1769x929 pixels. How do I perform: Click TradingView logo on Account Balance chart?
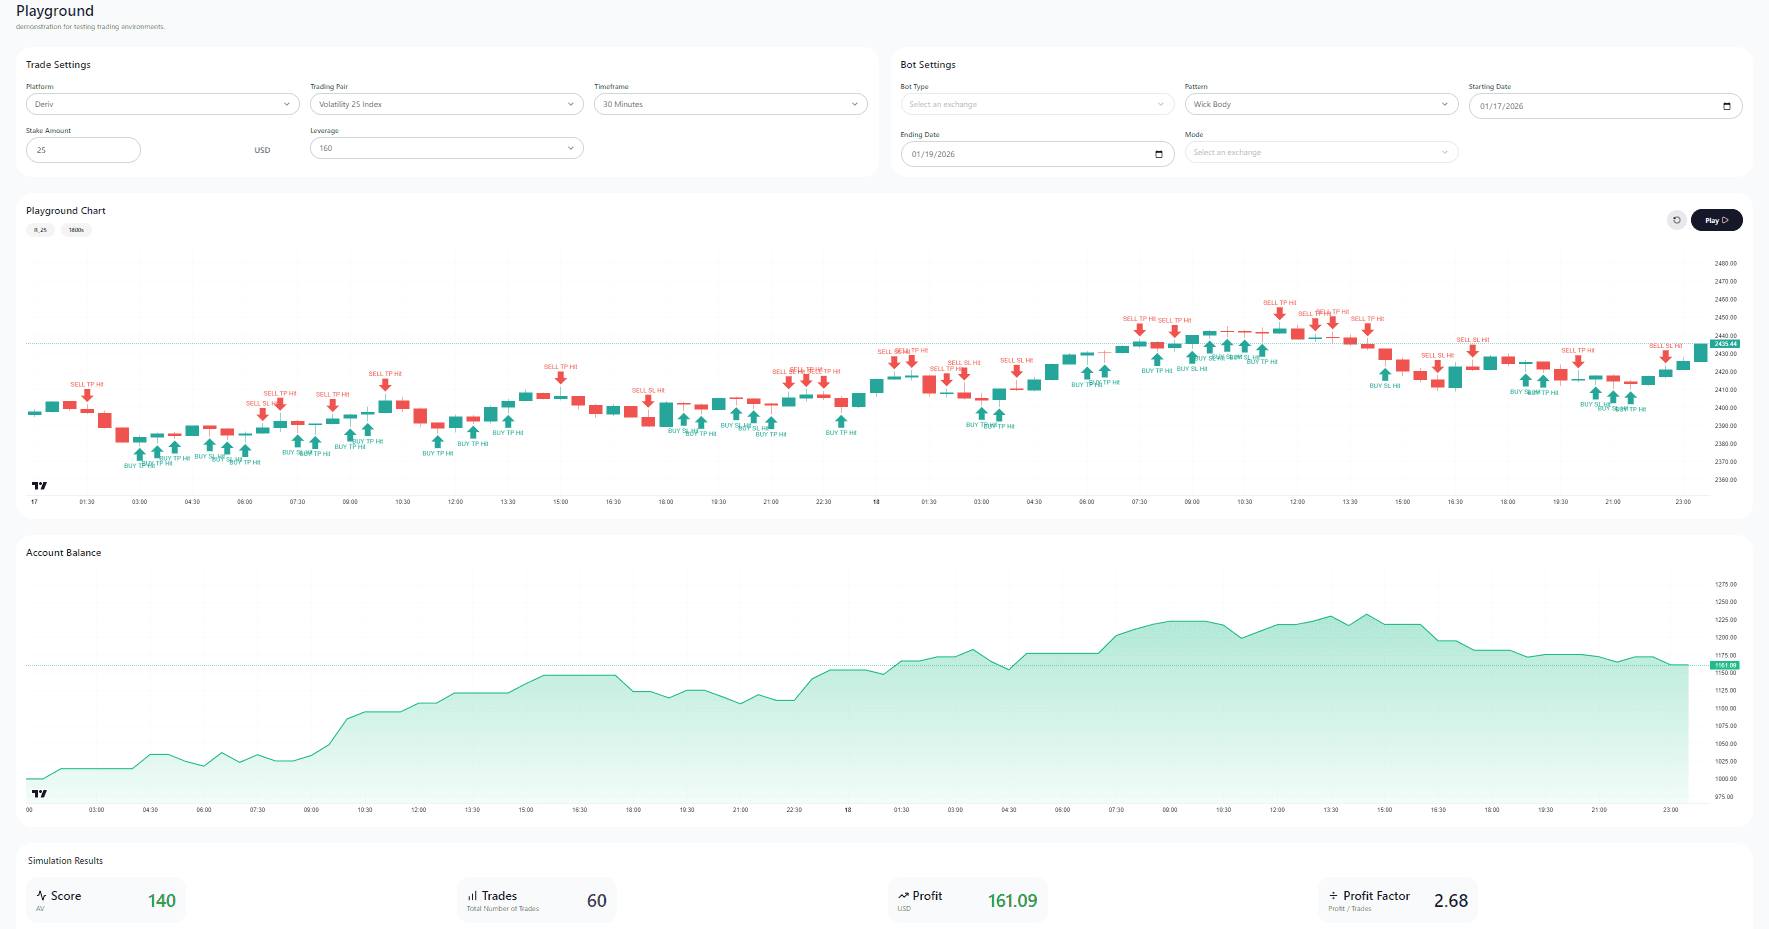click(x=39, y=794)
